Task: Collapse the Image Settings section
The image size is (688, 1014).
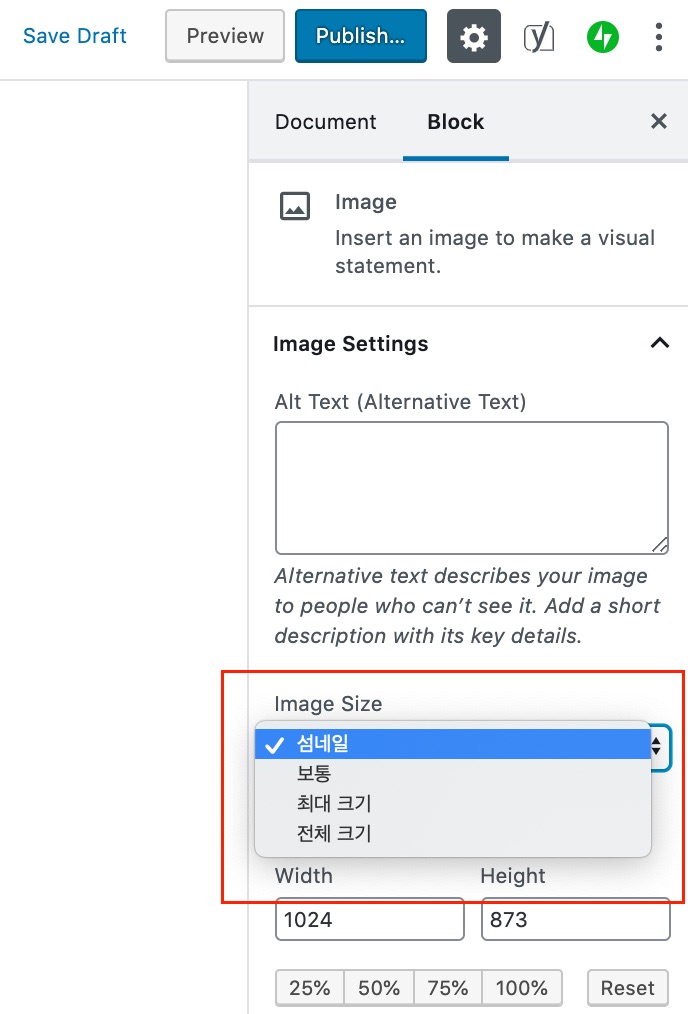Action: pyautogui.click(x=659, y=343)
